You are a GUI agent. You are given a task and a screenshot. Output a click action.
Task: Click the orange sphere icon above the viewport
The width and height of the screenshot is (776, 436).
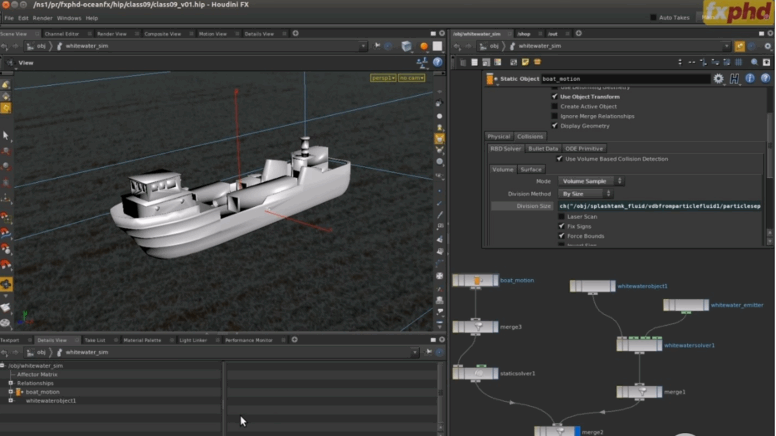pyautogui.click(x=424, y=46)
